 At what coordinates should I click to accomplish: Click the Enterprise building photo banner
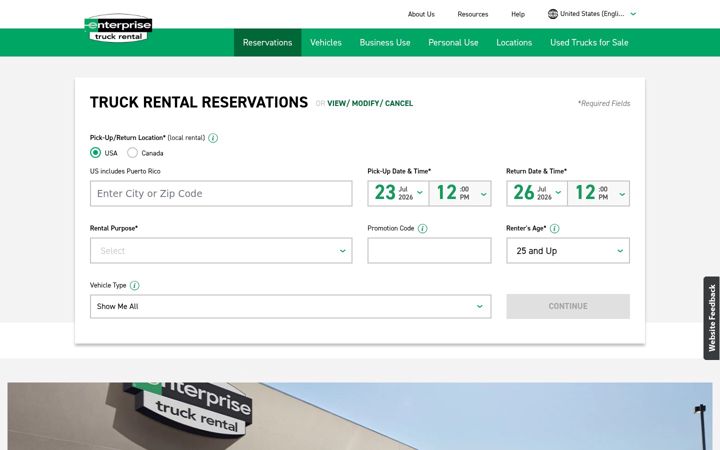tap(360, 416)
